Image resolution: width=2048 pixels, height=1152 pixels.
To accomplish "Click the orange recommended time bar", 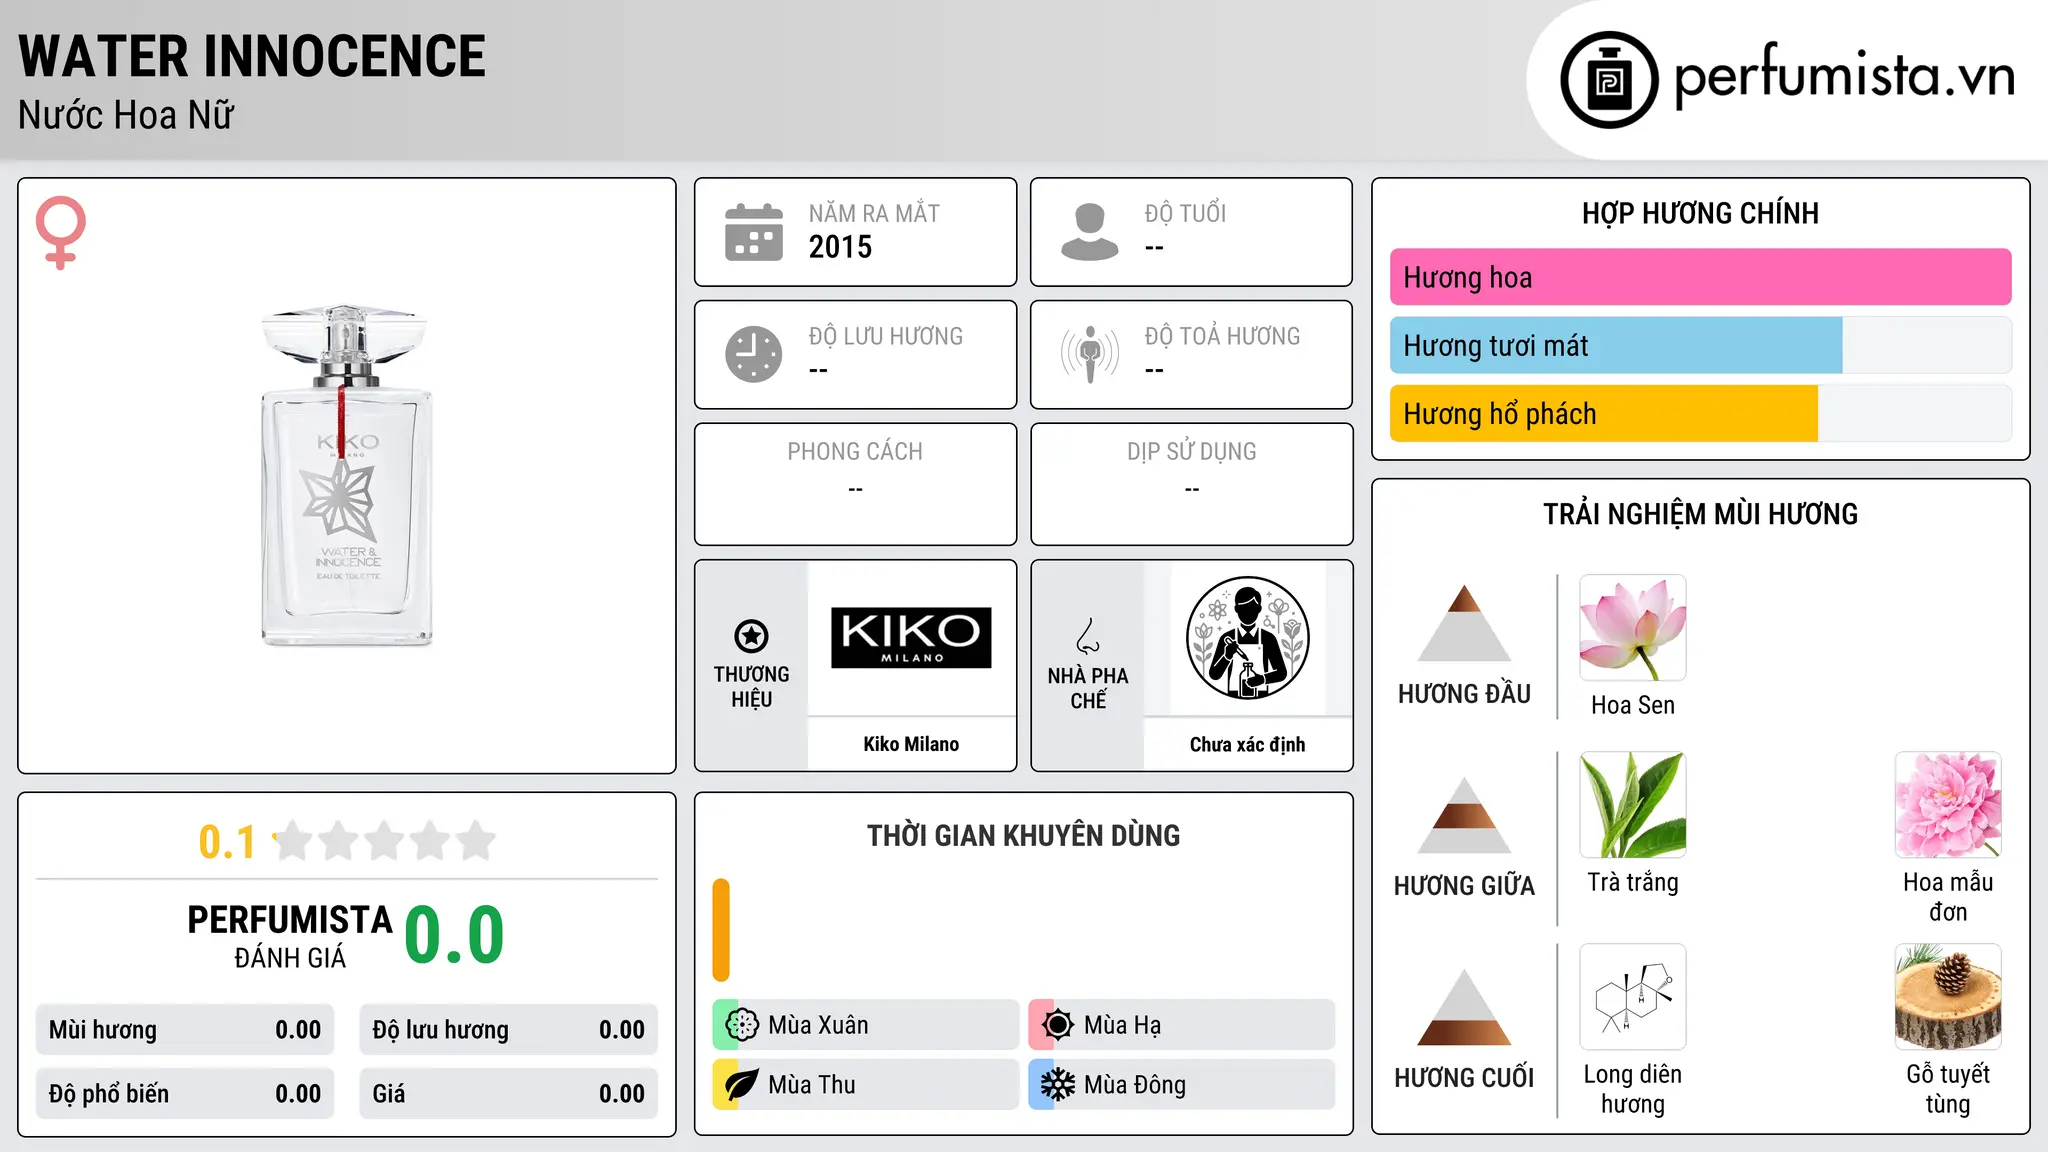I will (x=721, y=930).
